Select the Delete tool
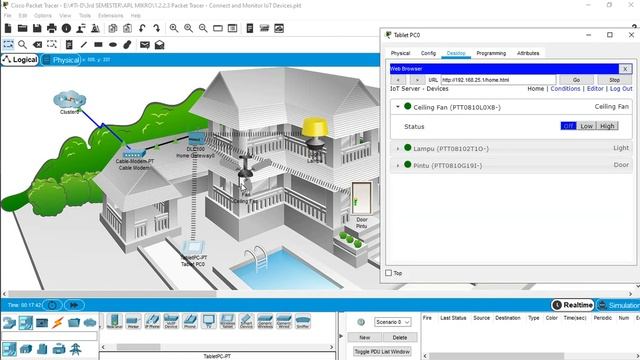 [x=37, y=44]
